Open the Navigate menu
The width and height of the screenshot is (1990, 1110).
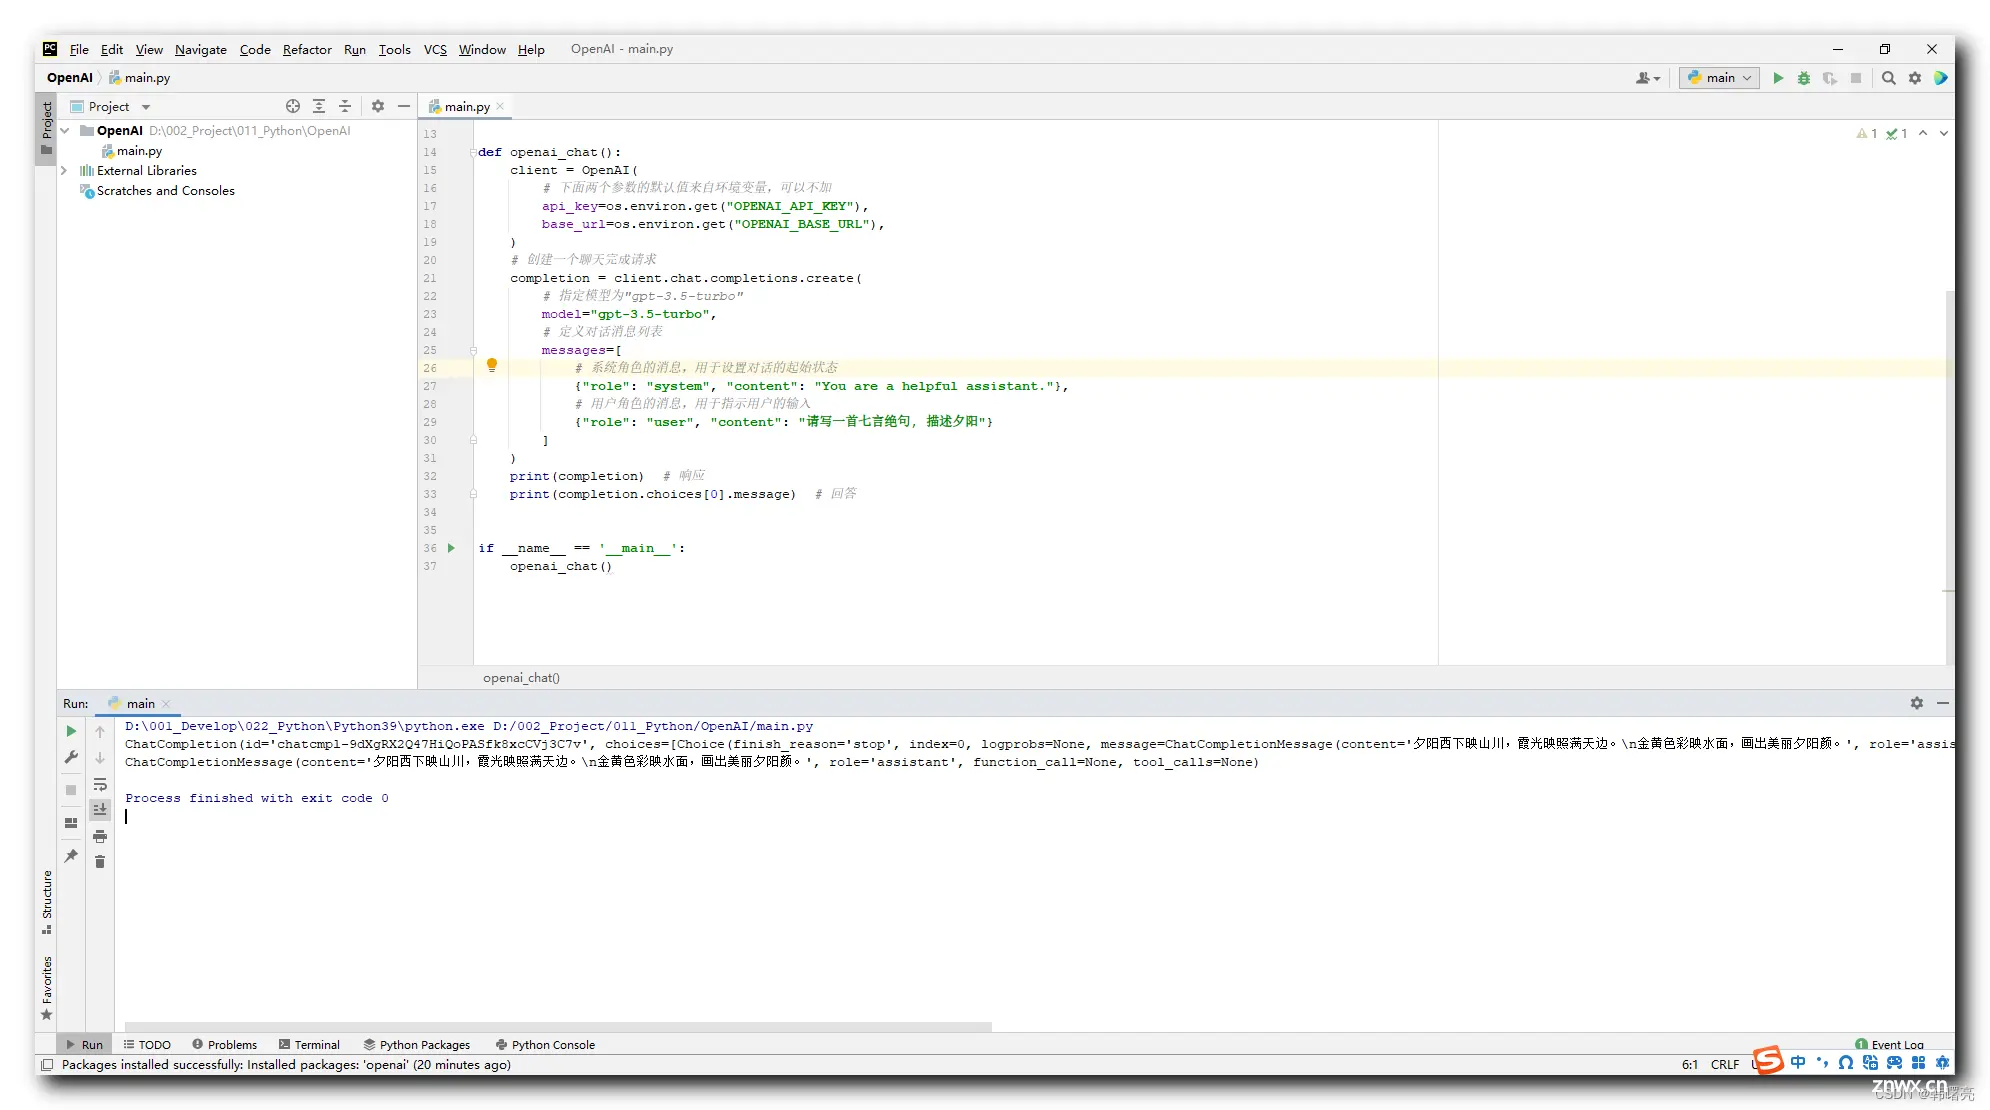click(200, 49)
